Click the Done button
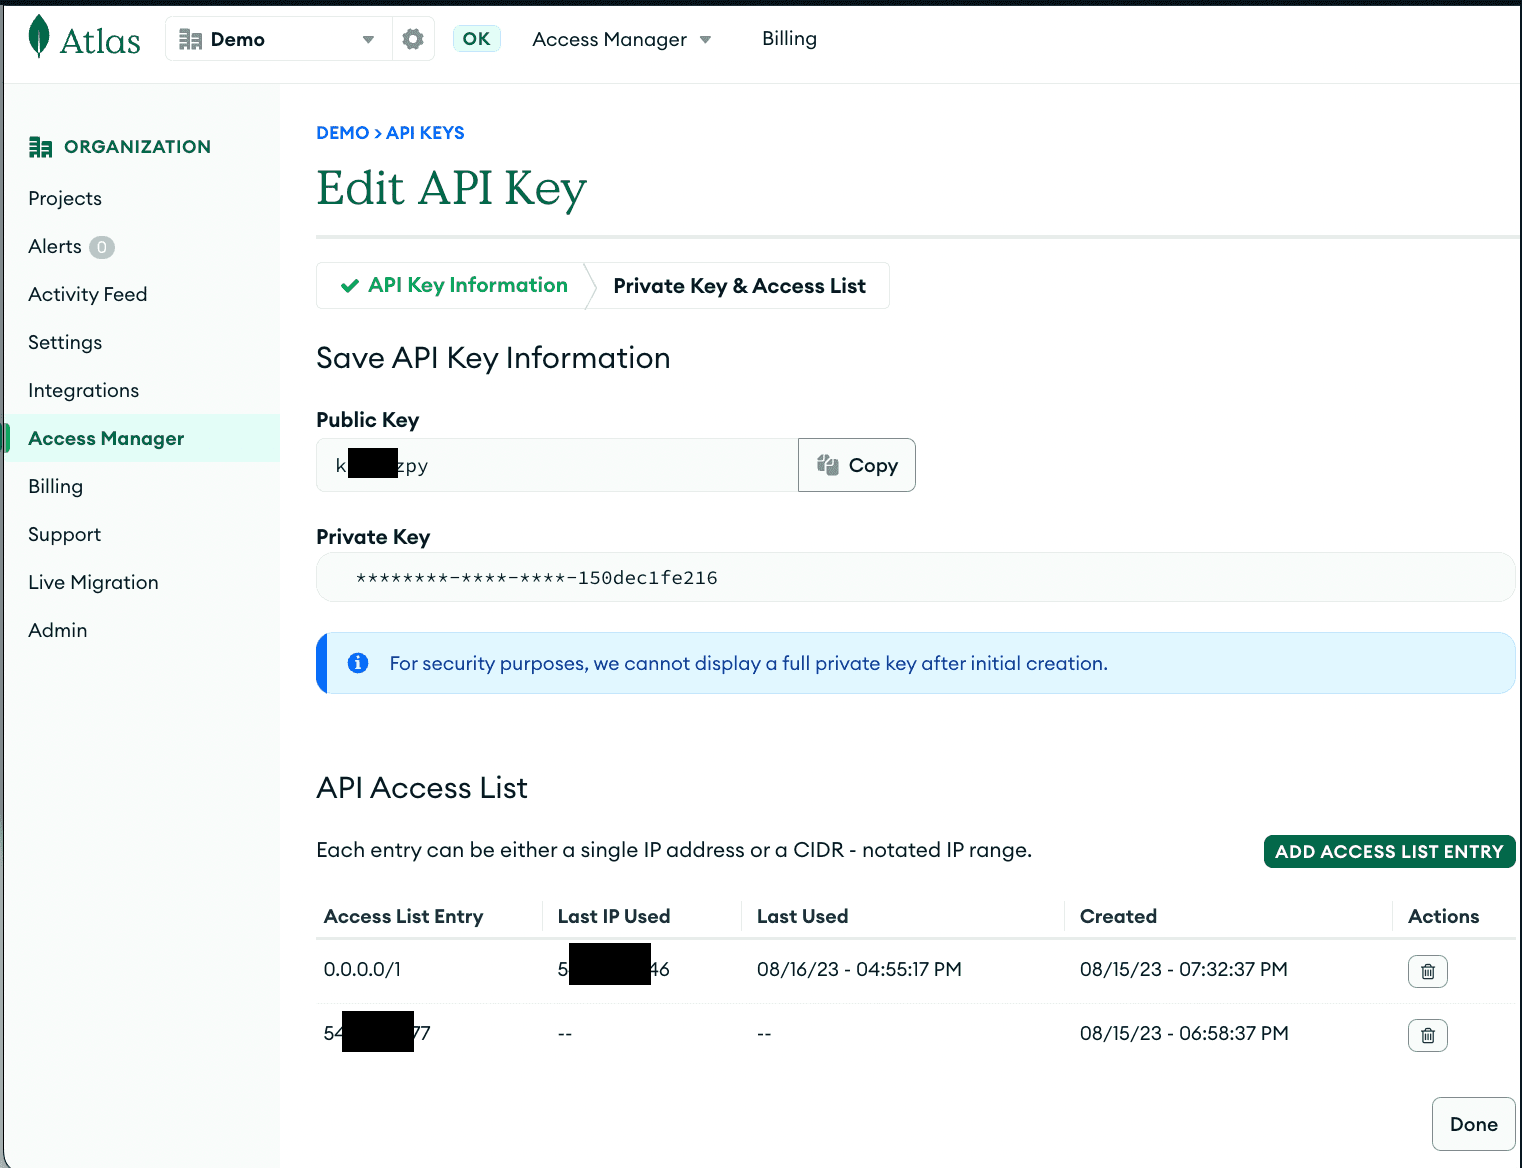The width and height of the screenshot is (1522, 1168). tap(1473, 1124)
